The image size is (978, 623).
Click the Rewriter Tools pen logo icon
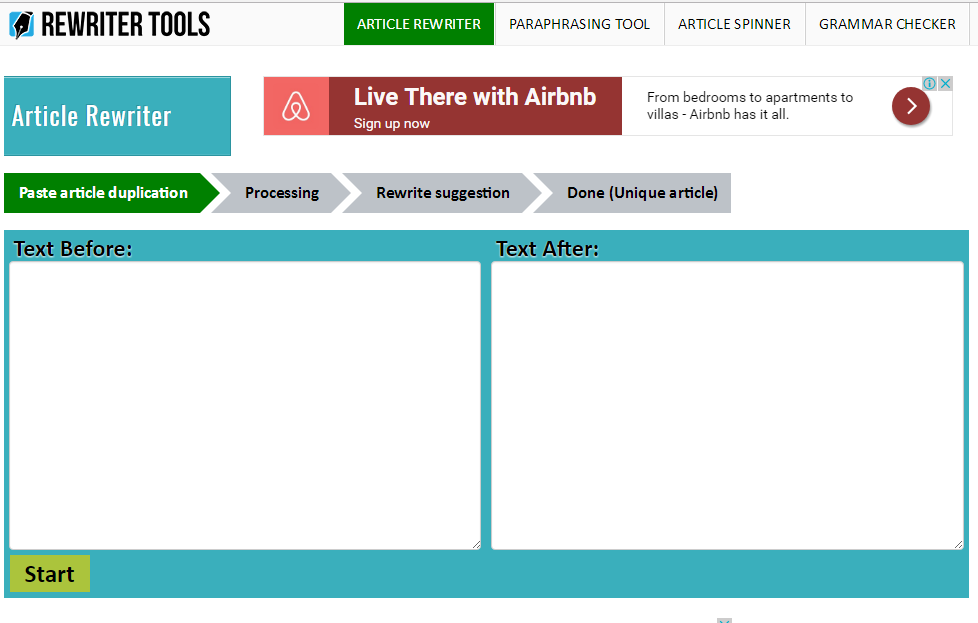click(22, 25)
